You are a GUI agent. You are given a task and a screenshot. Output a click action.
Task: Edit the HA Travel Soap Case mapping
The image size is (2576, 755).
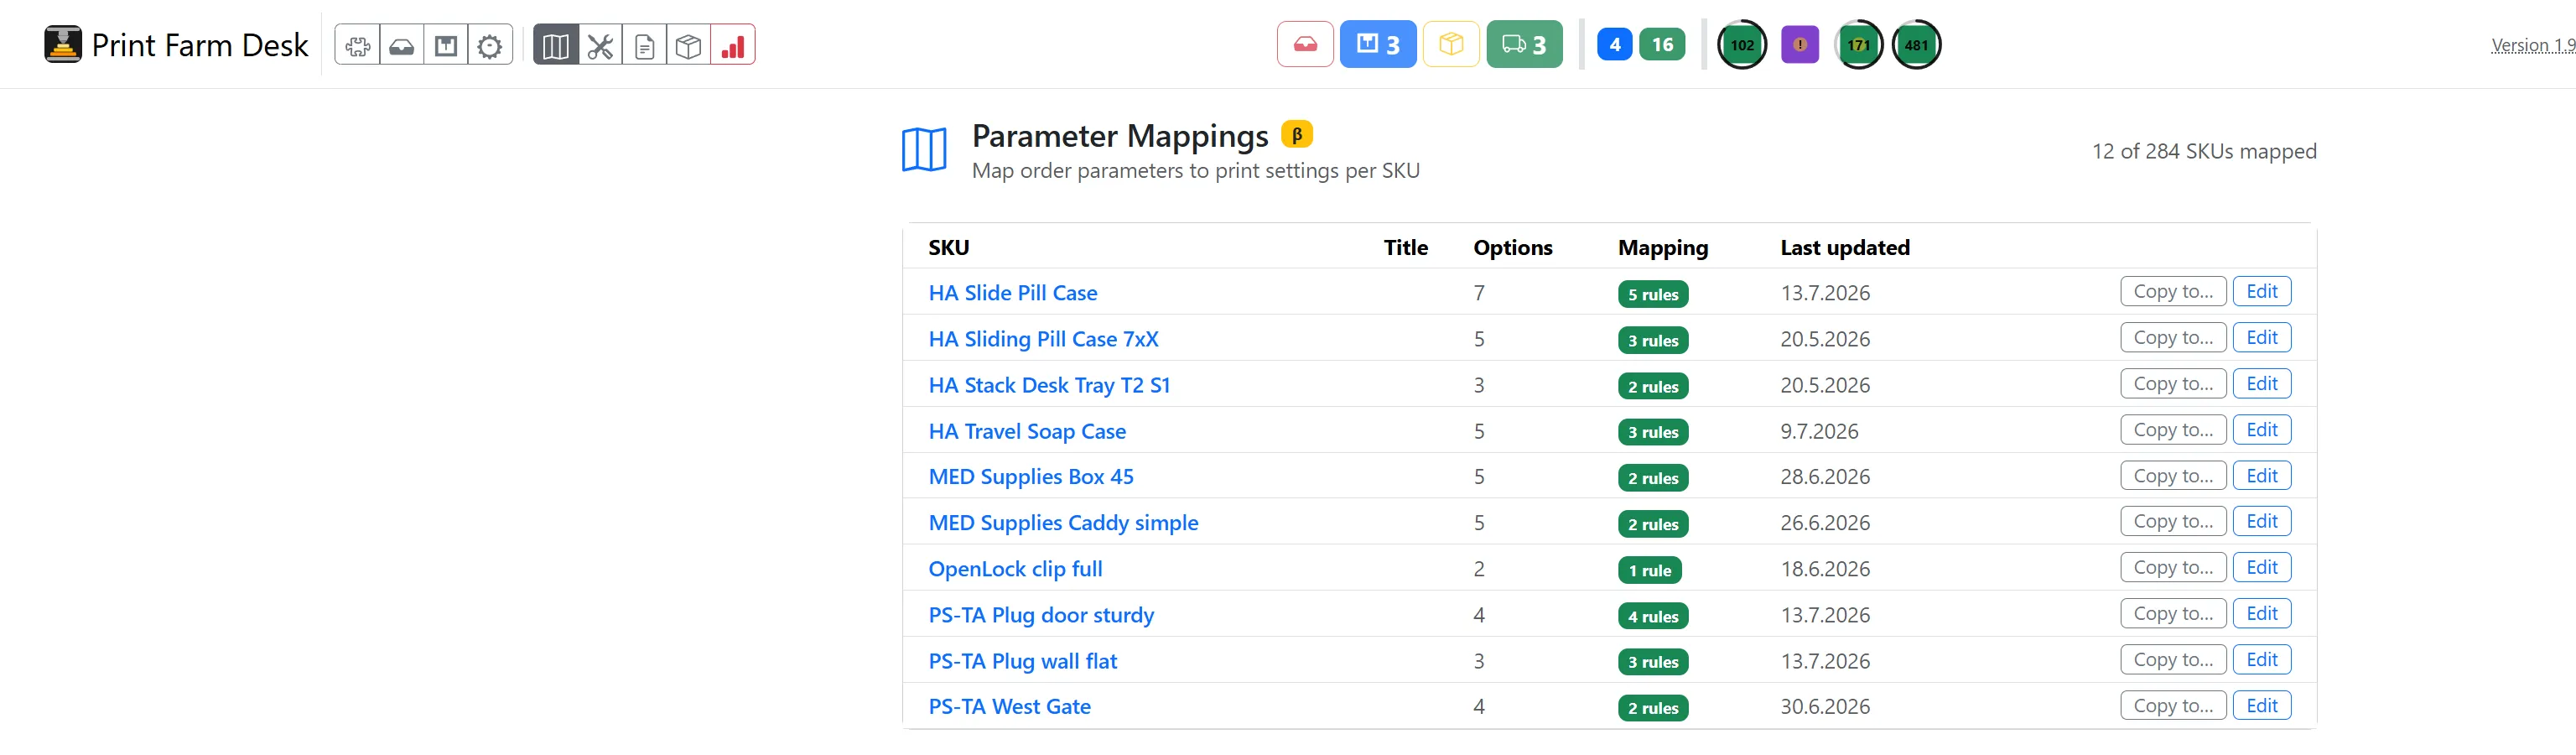(x=2262, y=429)
